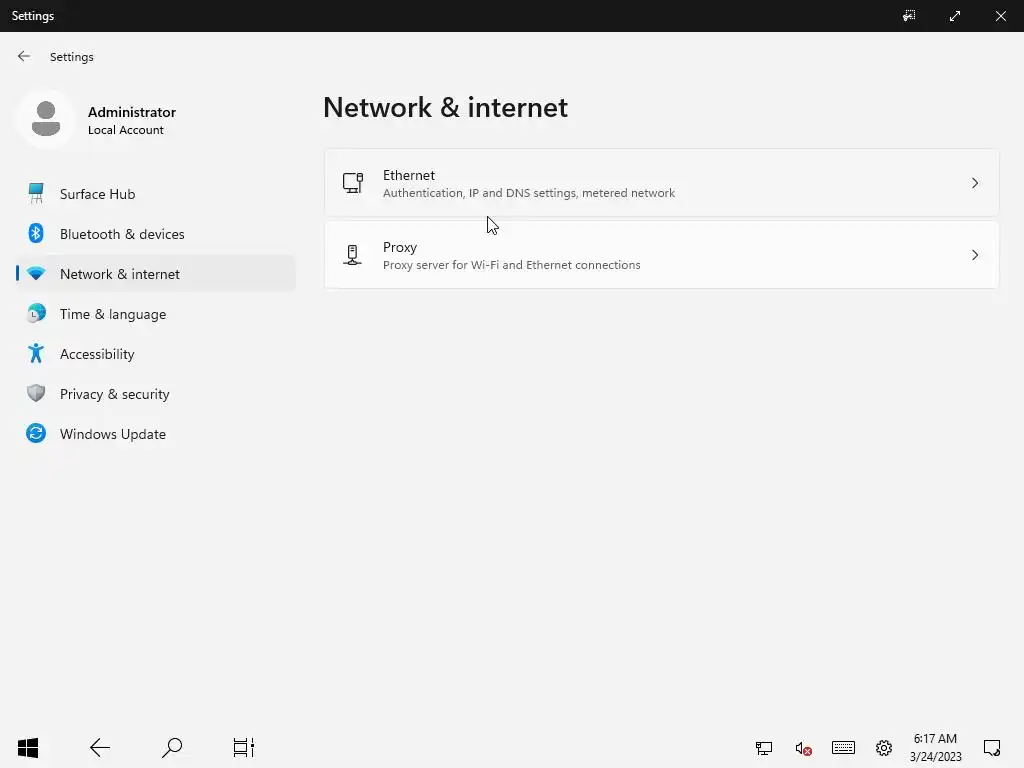This screenshot has width=1024, height=768.
Task: Click the Windows Update sync icon
Action: pos(36,433)
